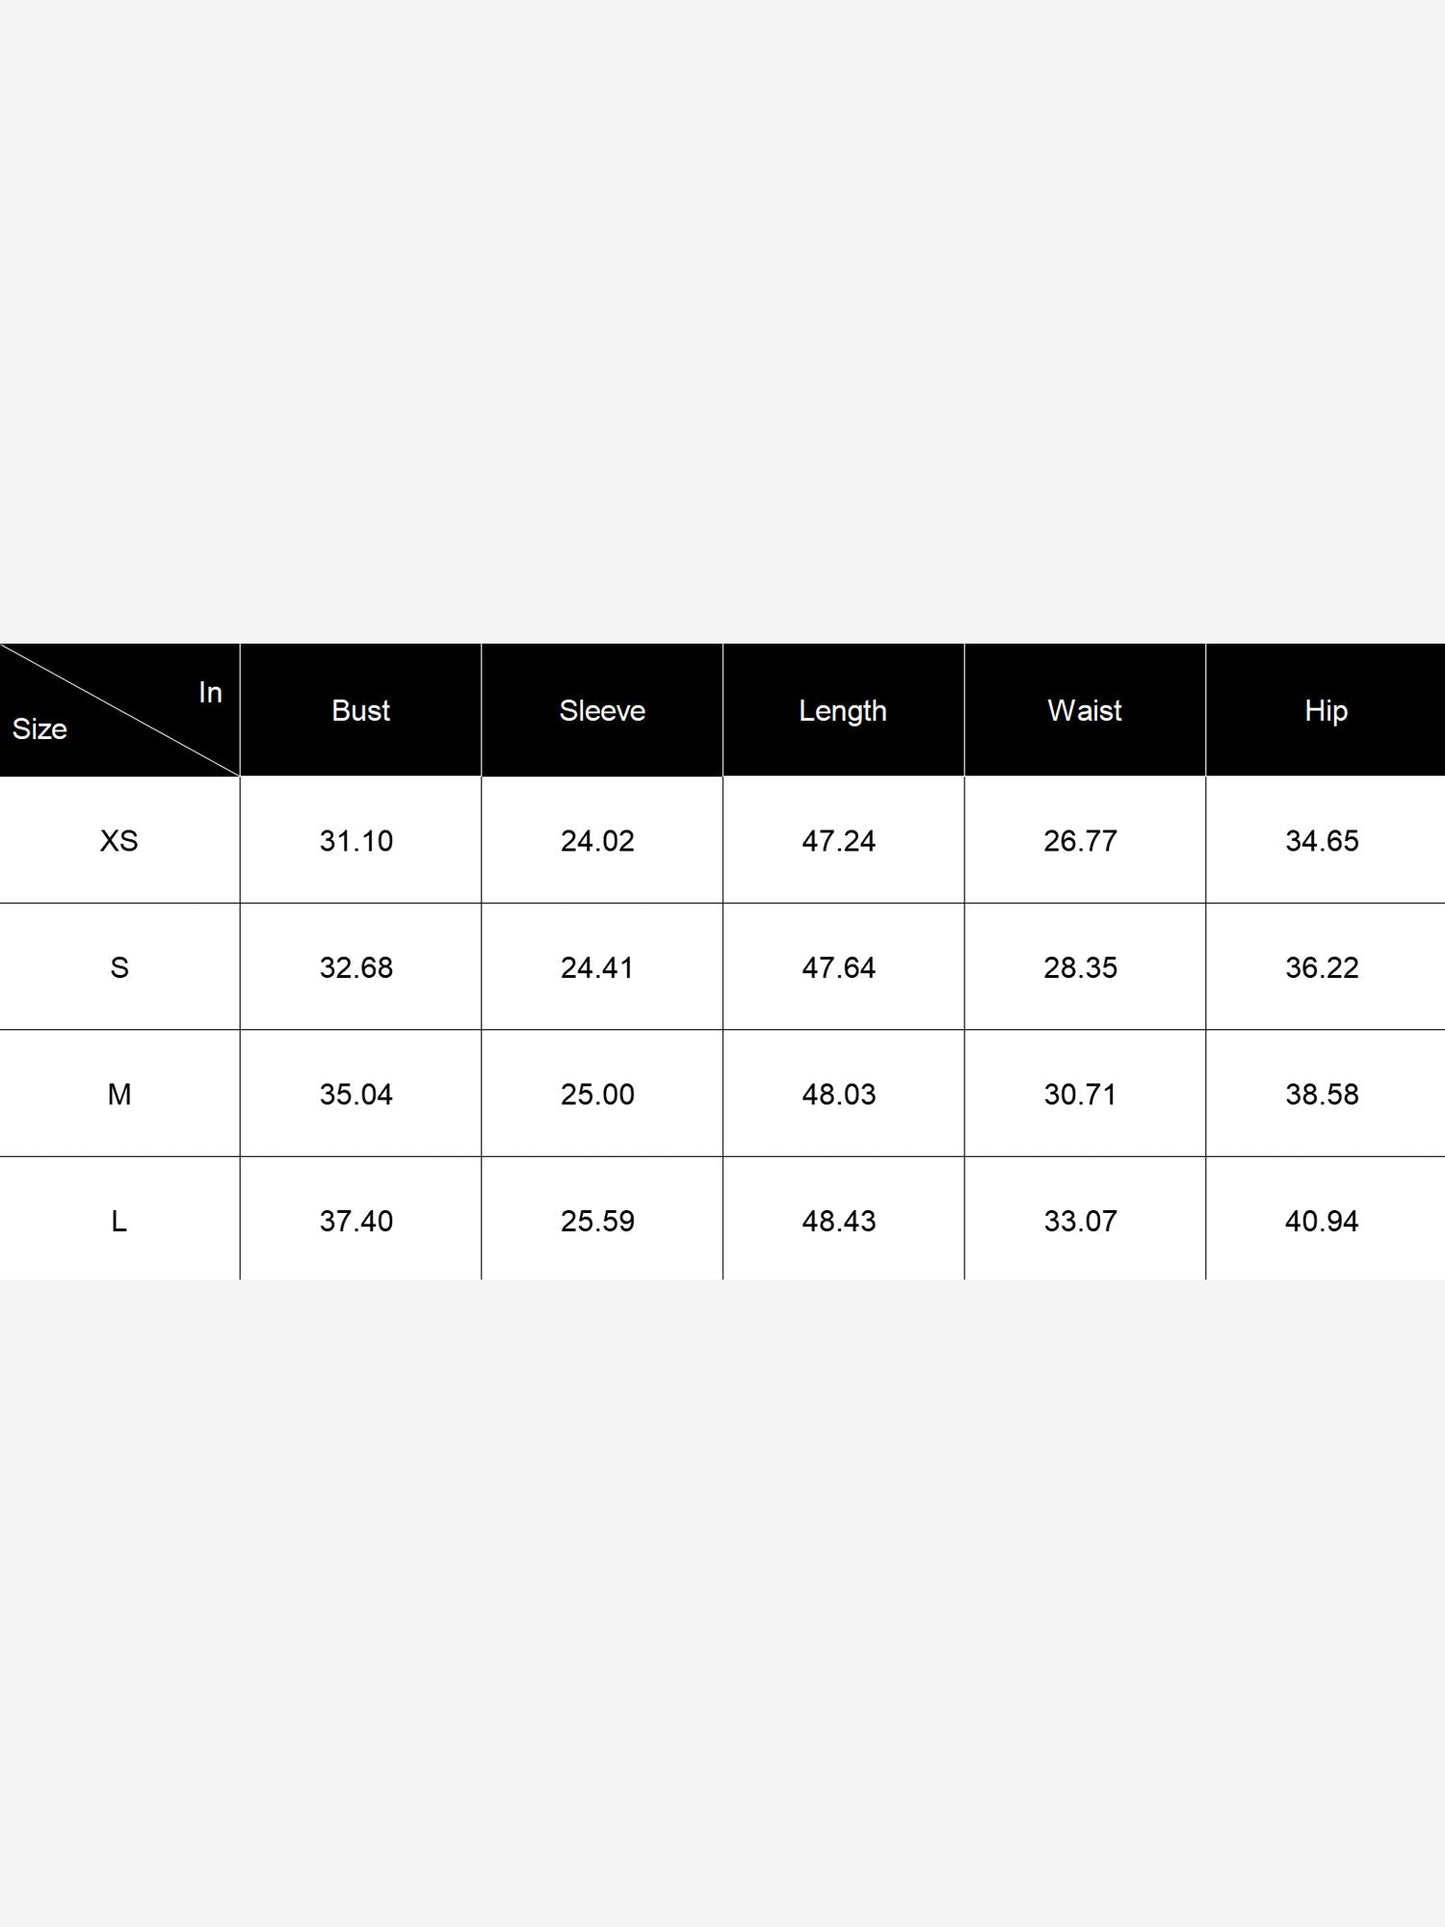
Task: Click the L size row label
Action: click(x=119, y=1221)
